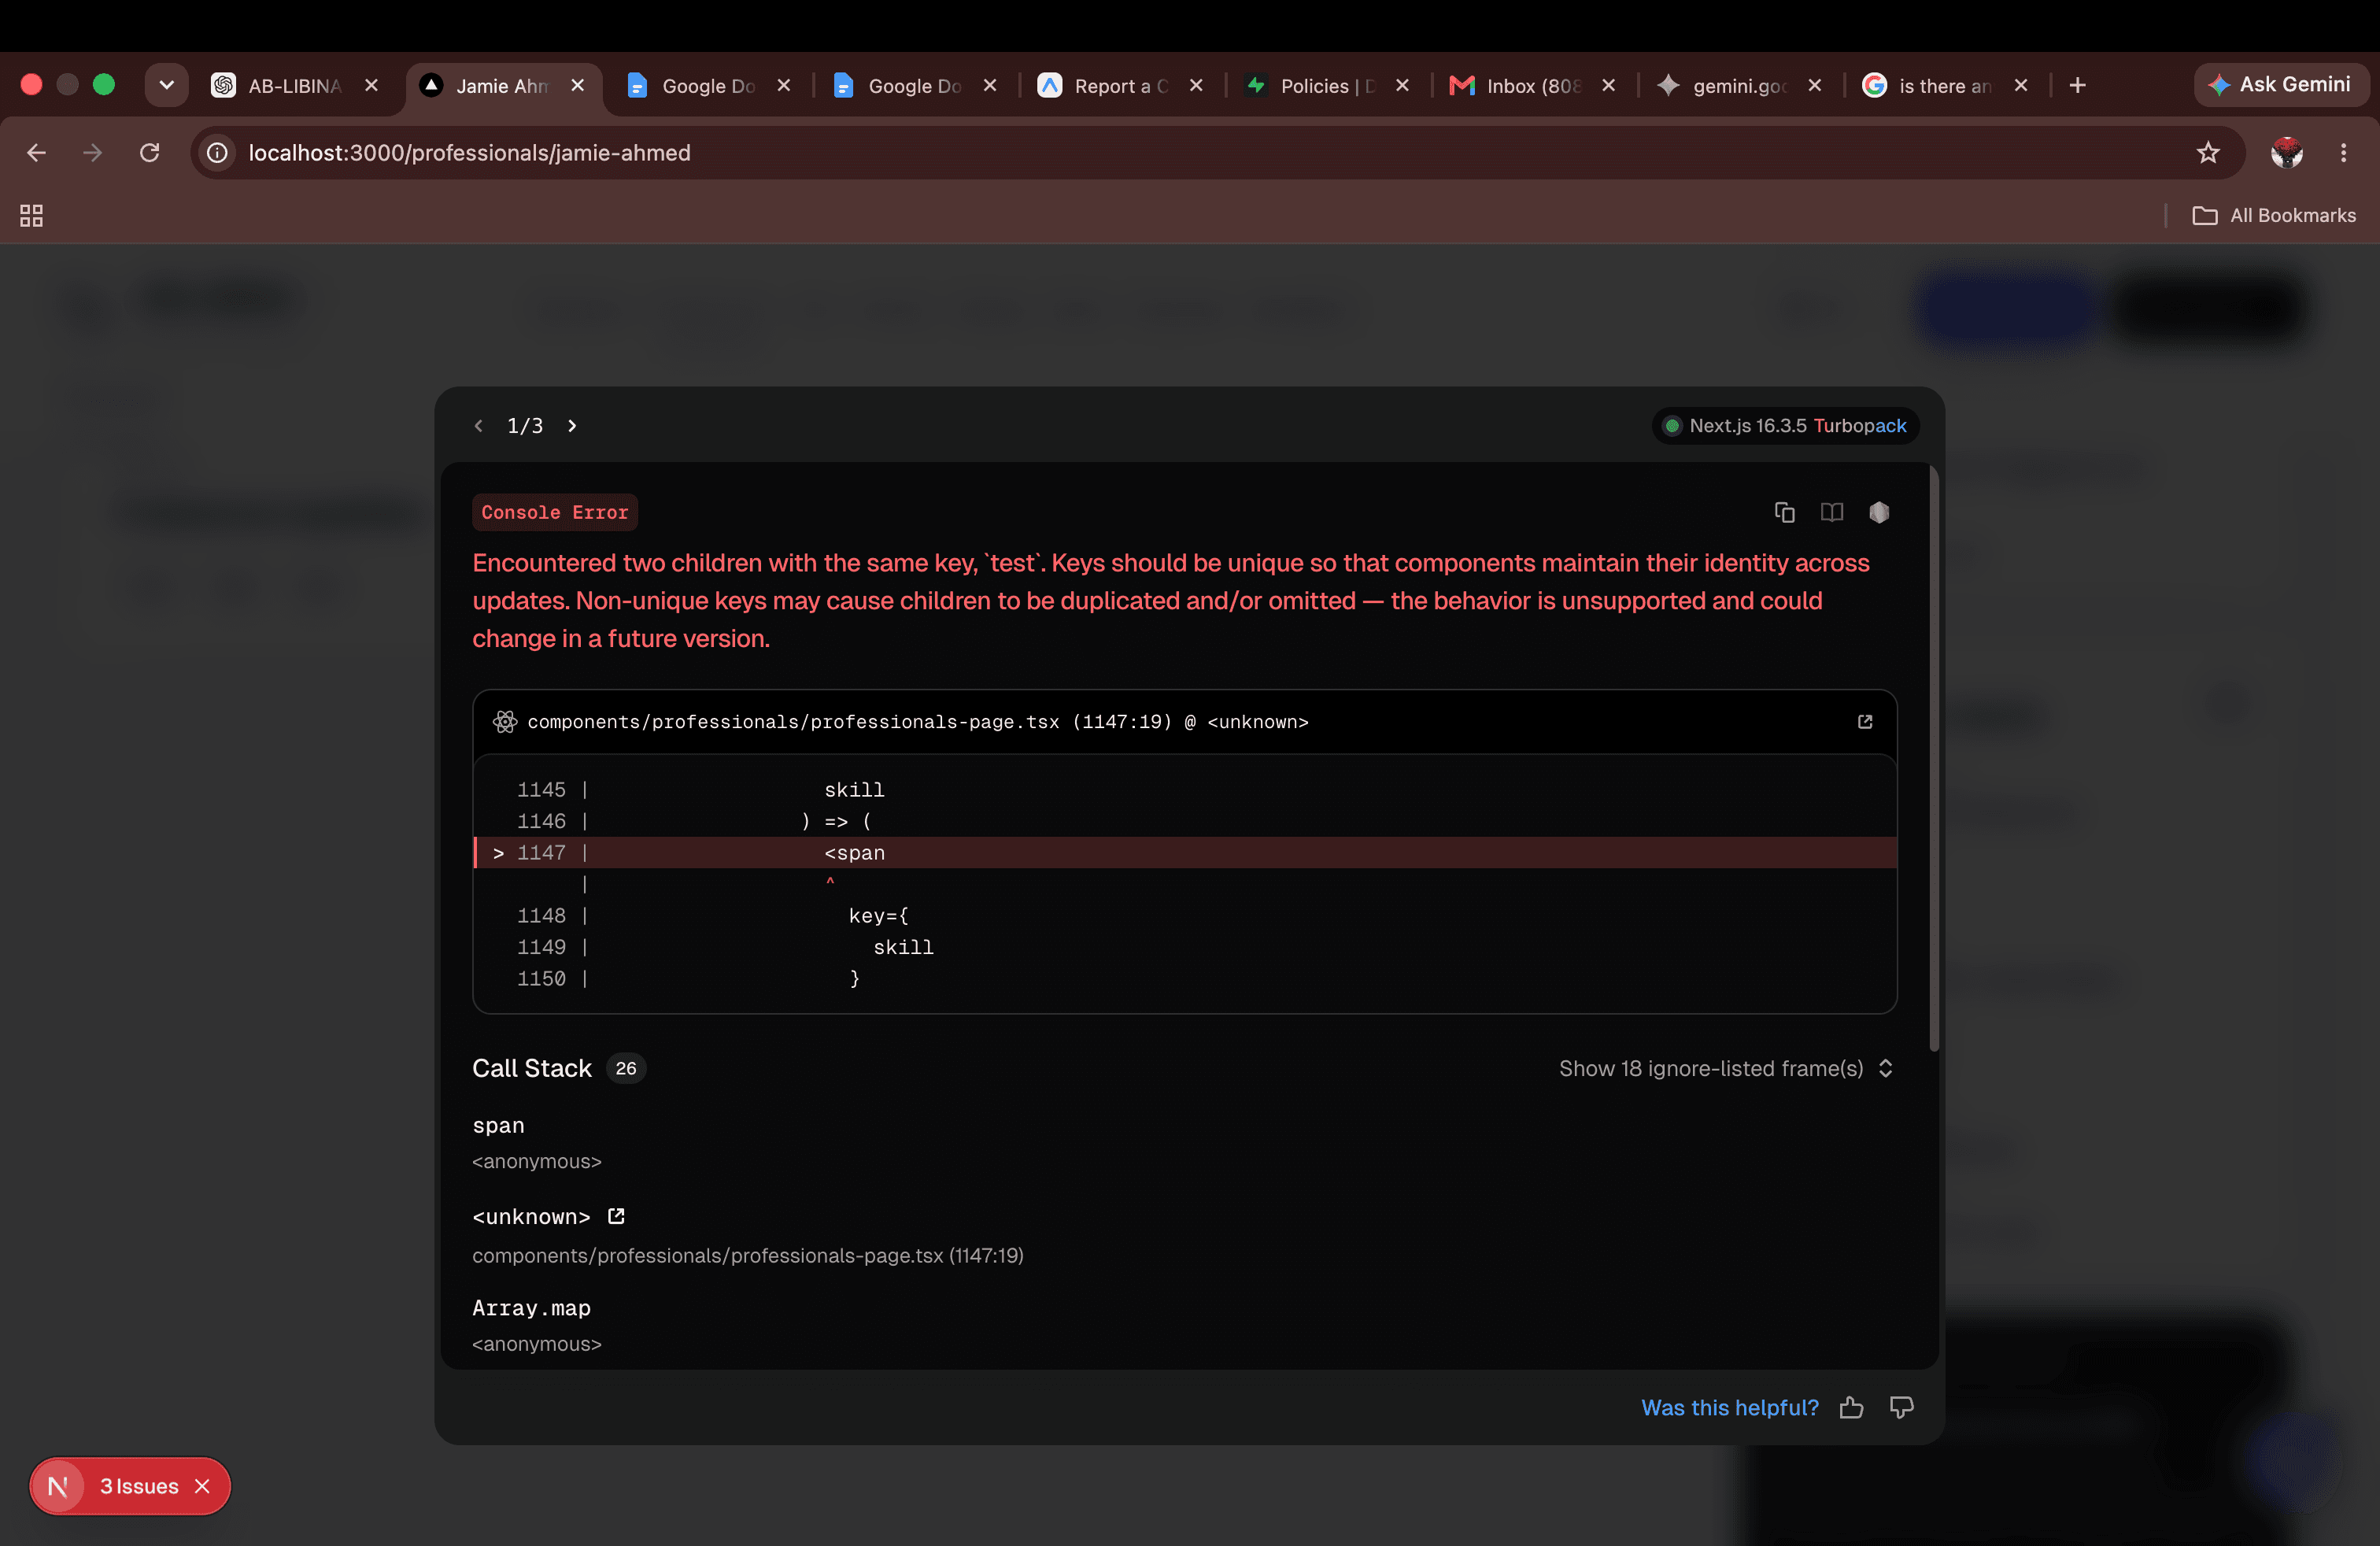Click the error overlay vertical scrollbar

[x=1934, y=757]
